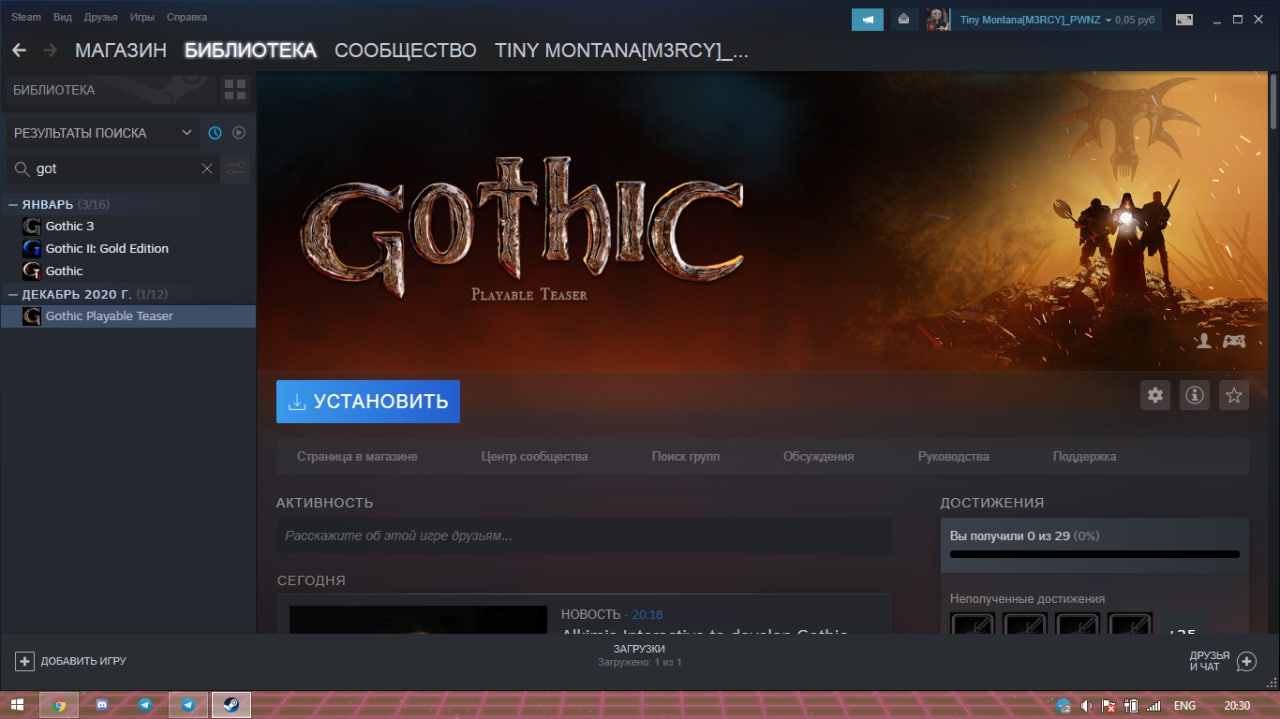Screen dimensions: 1280x719
Task: Open ЗАГРУЗКИ downloads status
Action: click(639, 655)
